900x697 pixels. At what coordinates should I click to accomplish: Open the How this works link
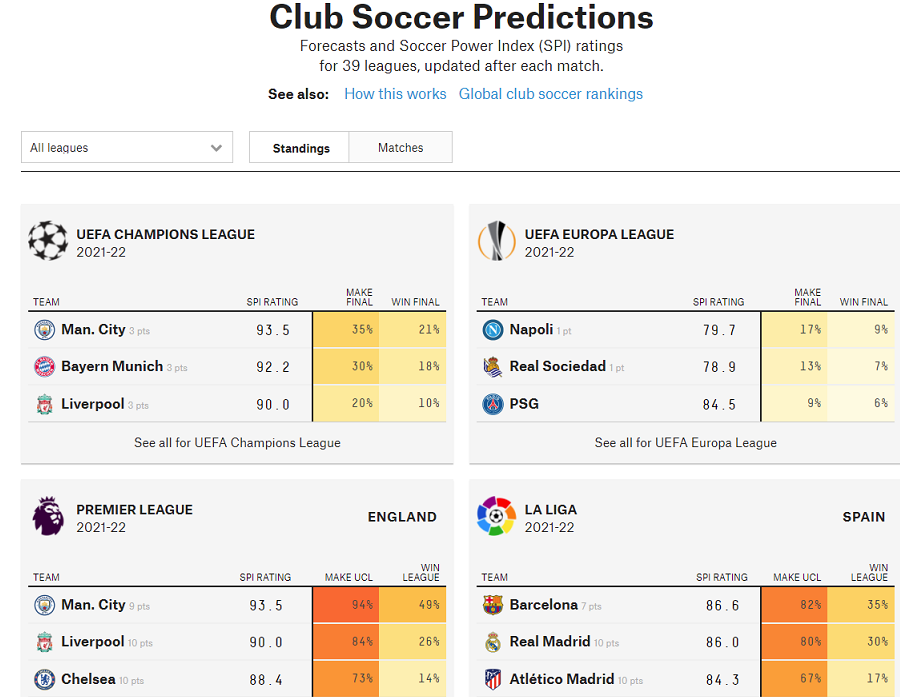click(x=395, y=94)
